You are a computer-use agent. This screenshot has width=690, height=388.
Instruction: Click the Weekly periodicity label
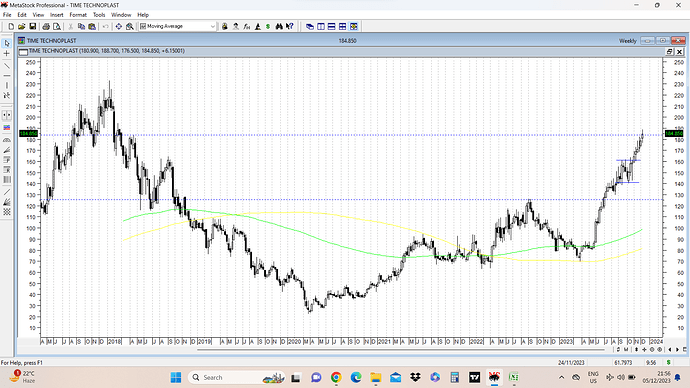coord(628,41)
